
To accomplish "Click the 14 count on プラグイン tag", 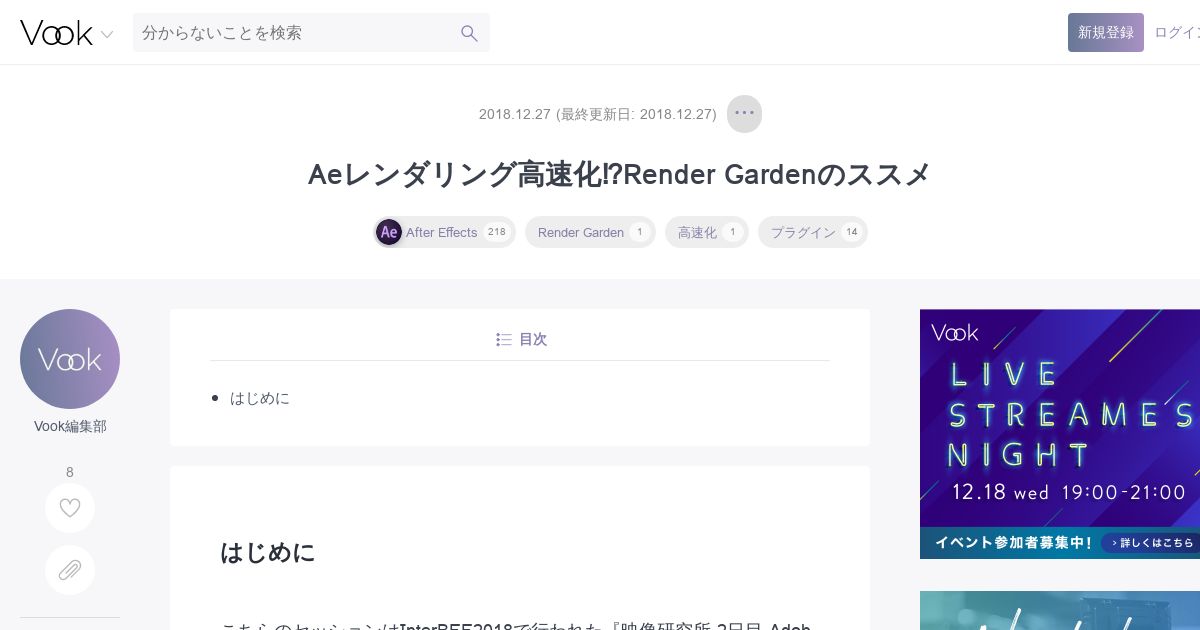I will [x=851, y=232].
